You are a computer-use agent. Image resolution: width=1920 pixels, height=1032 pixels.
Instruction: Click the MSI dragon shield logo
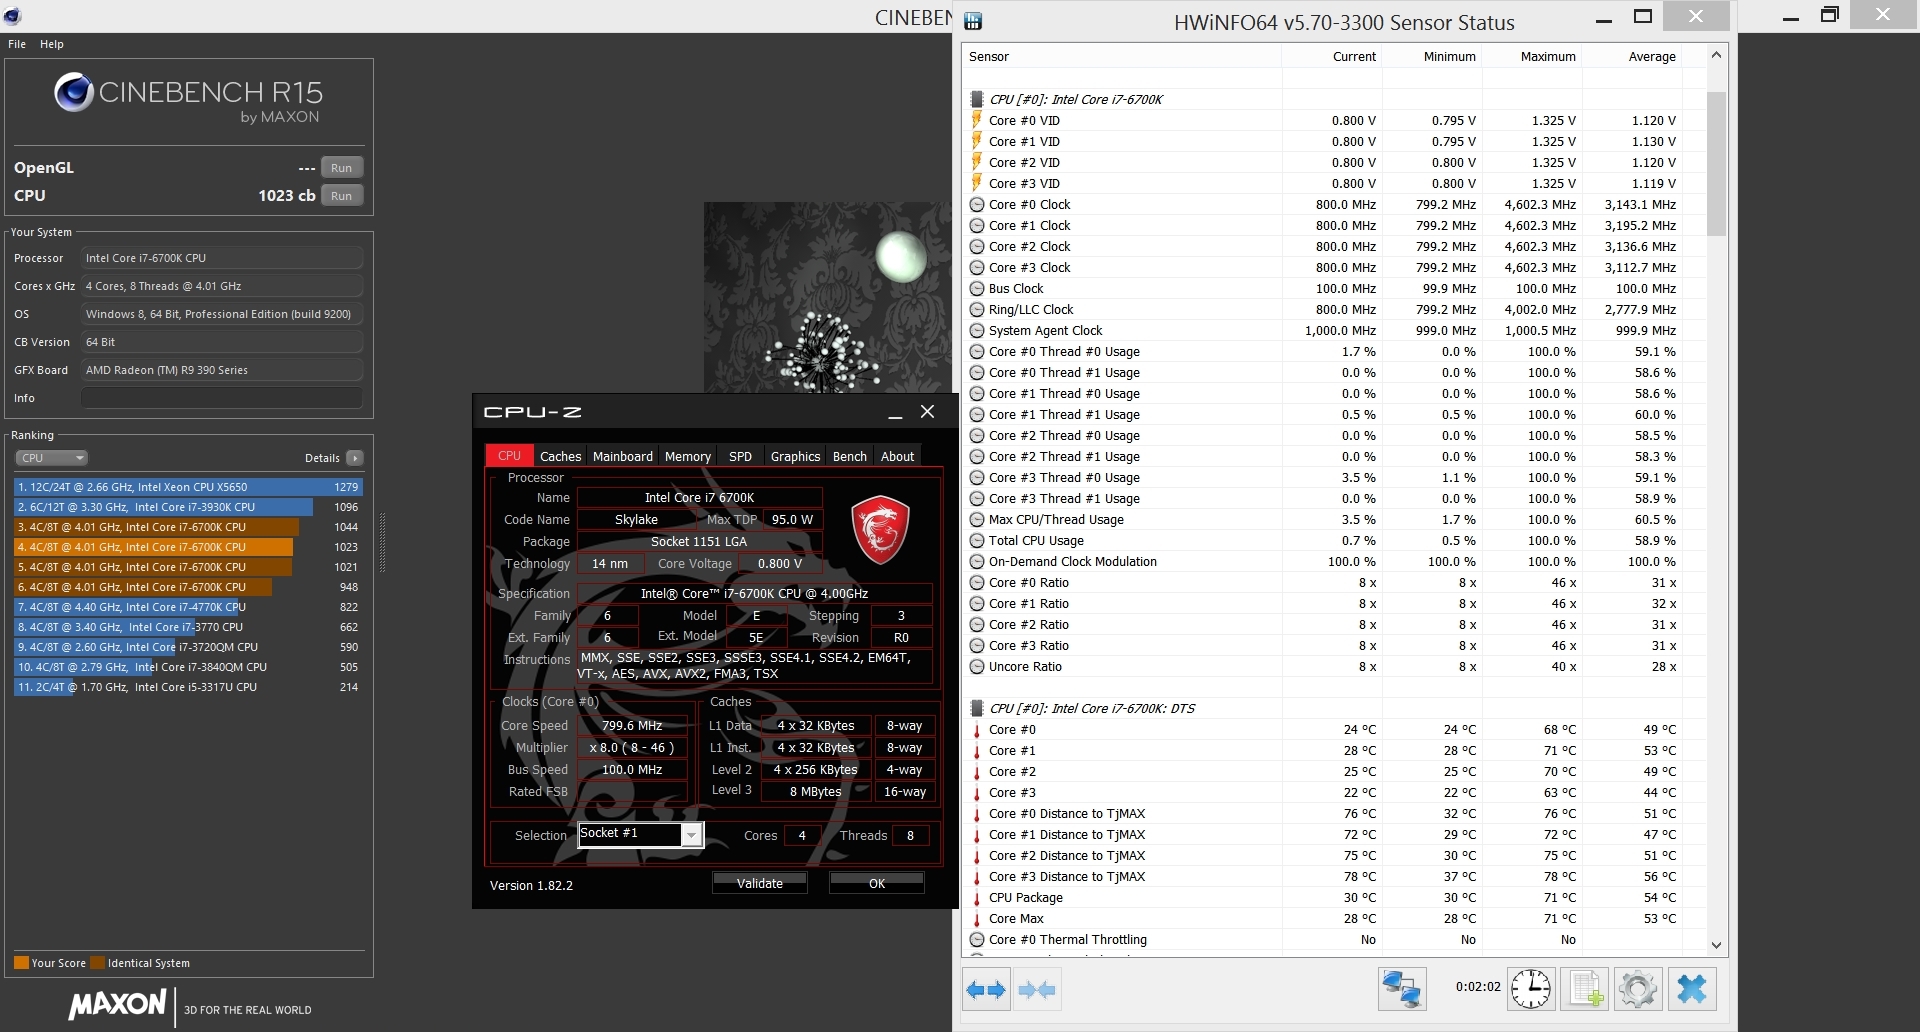[x=880, y=531]
